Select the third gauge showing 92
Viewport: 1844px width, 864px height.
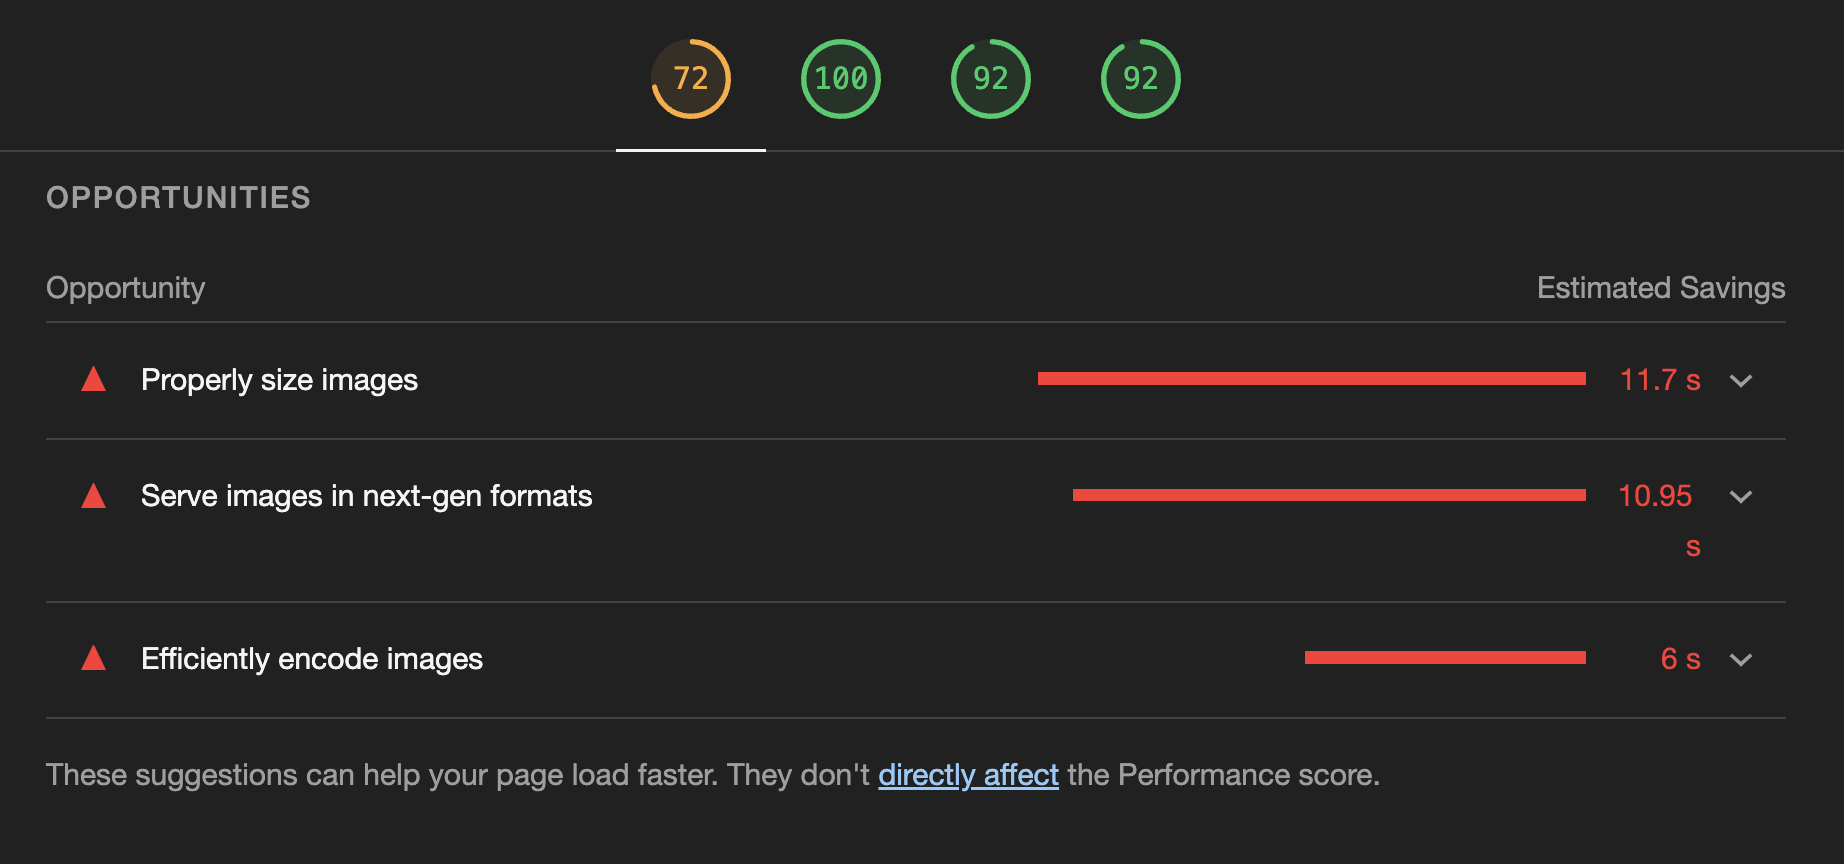991,79
